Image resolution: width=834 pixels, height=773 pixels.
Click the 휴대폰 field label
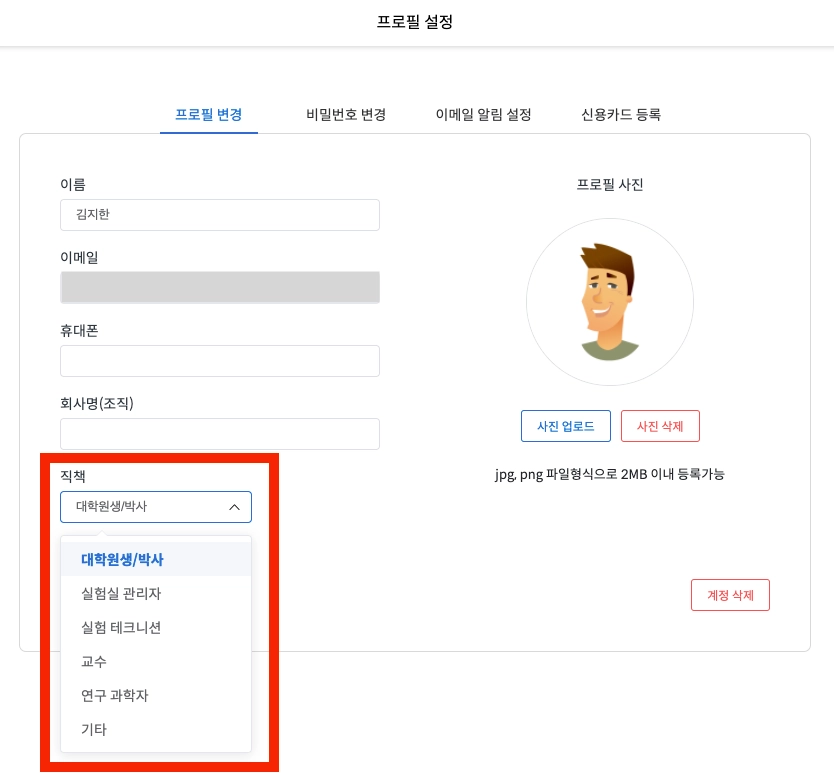point(79,330)
